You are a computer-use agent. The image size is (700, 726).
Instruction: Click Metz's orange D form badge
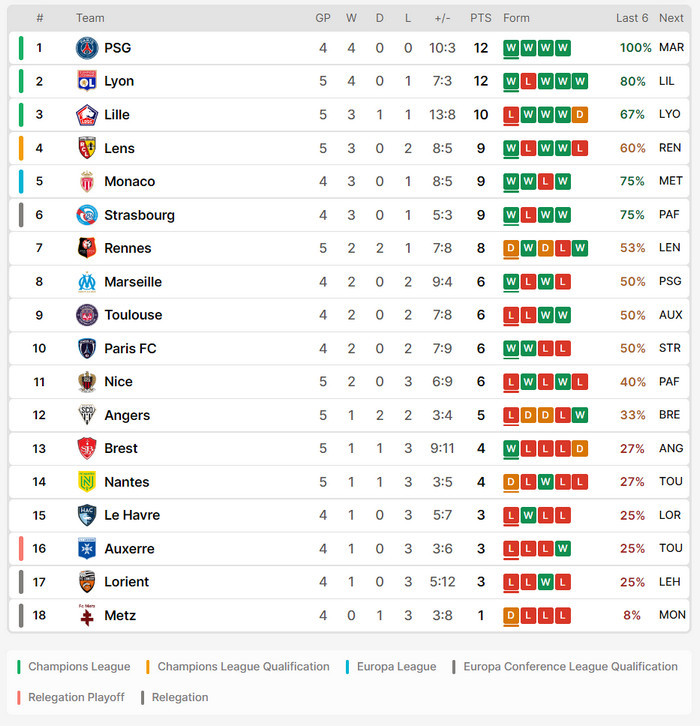coord(511,616)
